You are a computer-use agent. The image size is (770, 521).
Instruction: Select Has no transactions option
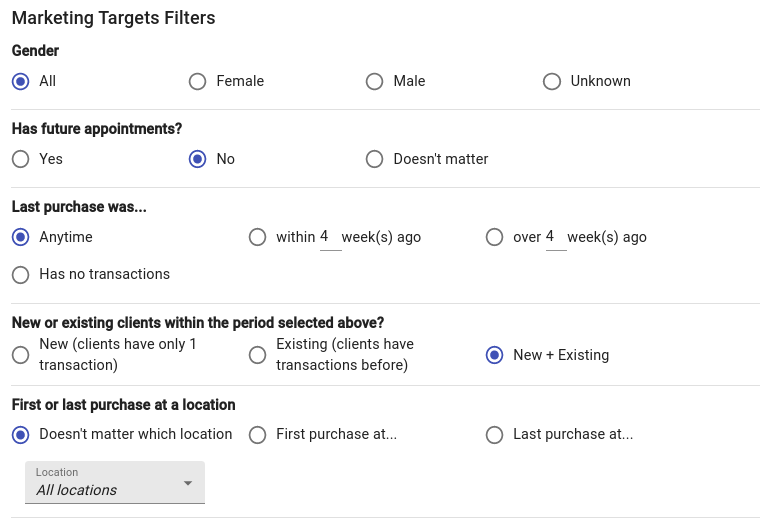tap(21, 274)
